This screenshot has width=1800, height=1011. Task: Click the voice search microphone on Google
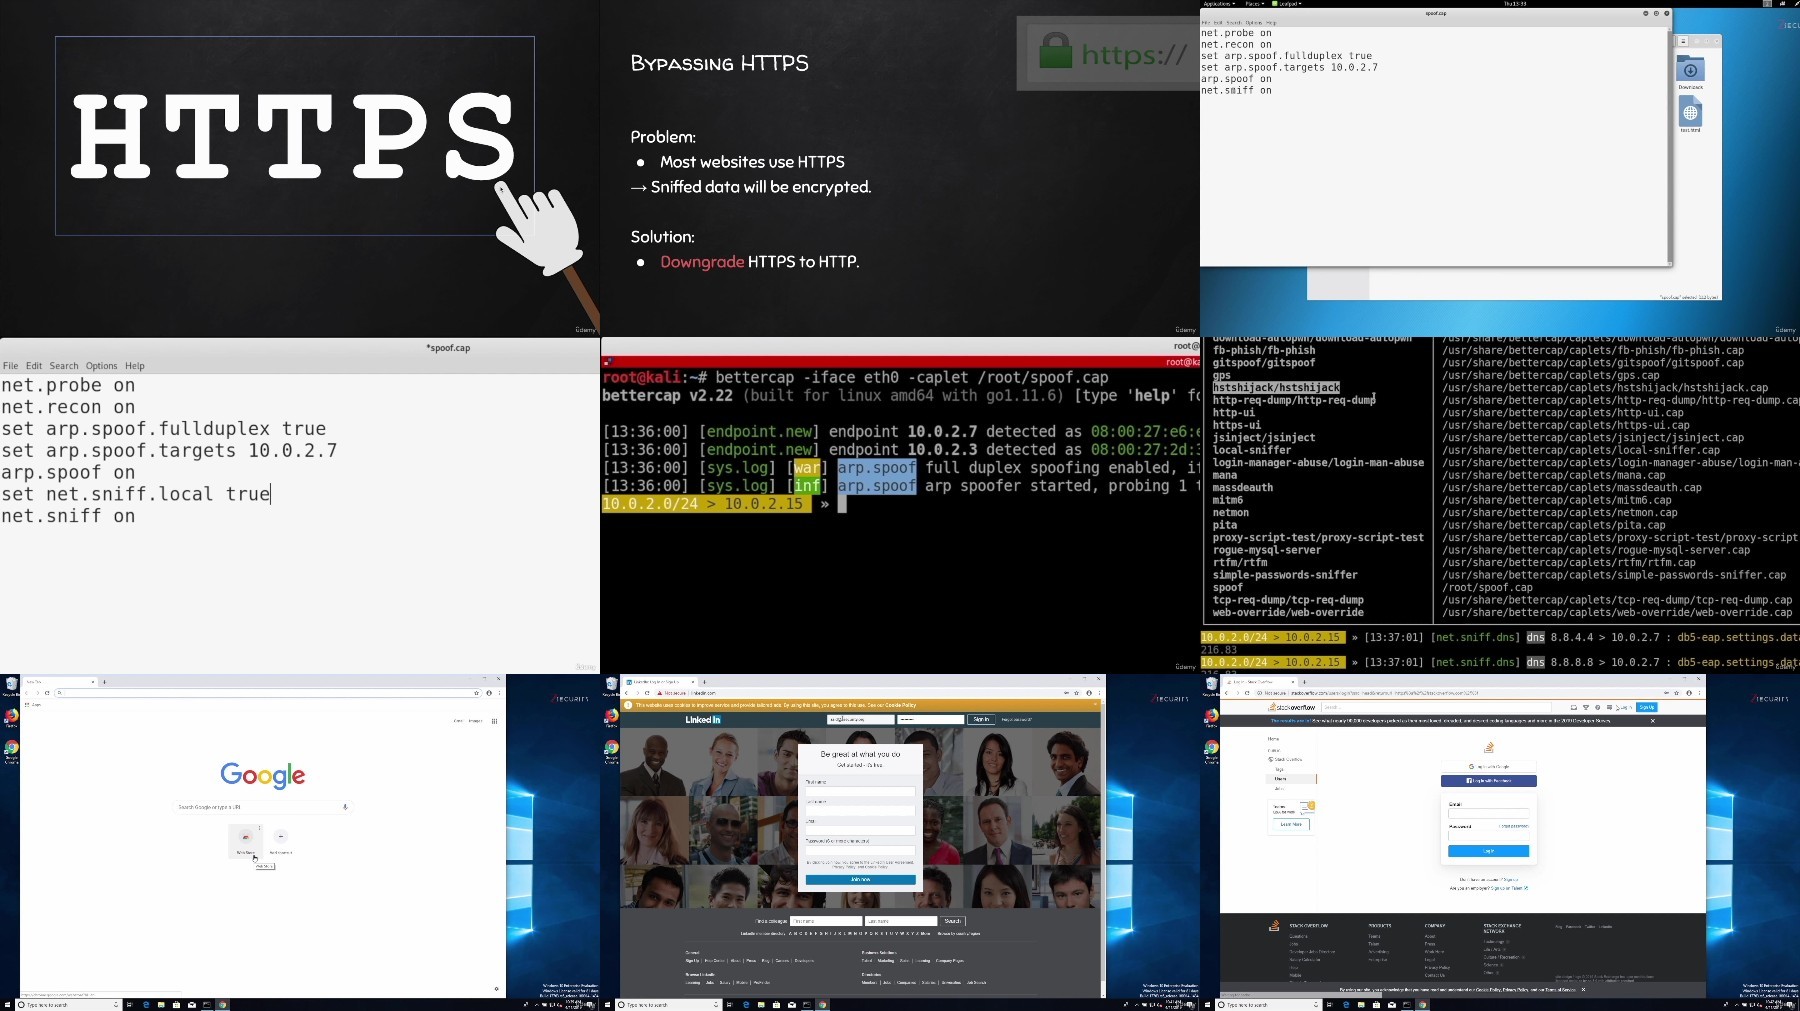tap(345, 807)
